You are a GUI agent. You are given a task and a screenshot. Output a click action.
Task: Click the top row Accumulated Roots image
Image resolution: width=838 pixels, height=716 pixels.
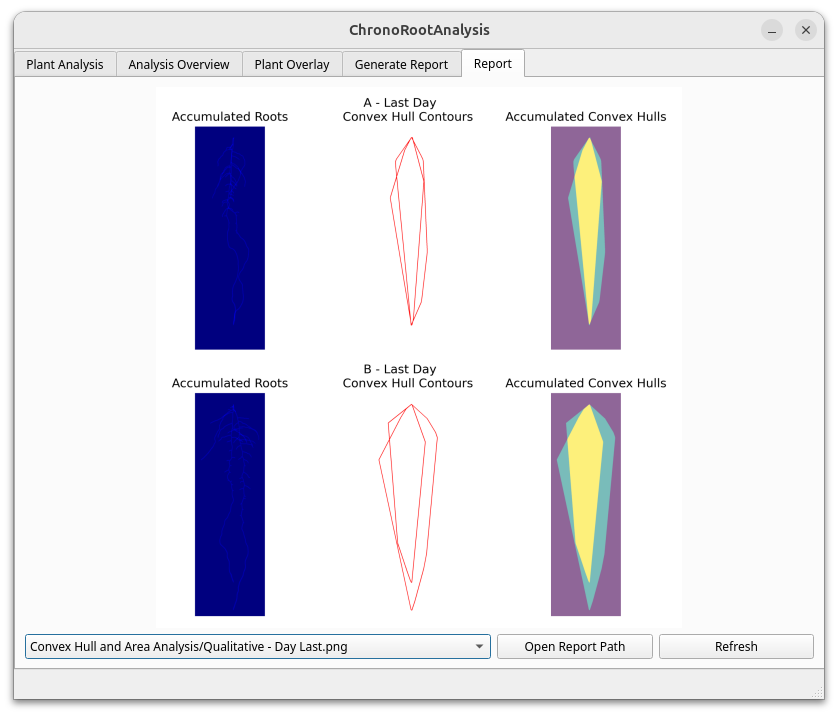tap(230, 238)
